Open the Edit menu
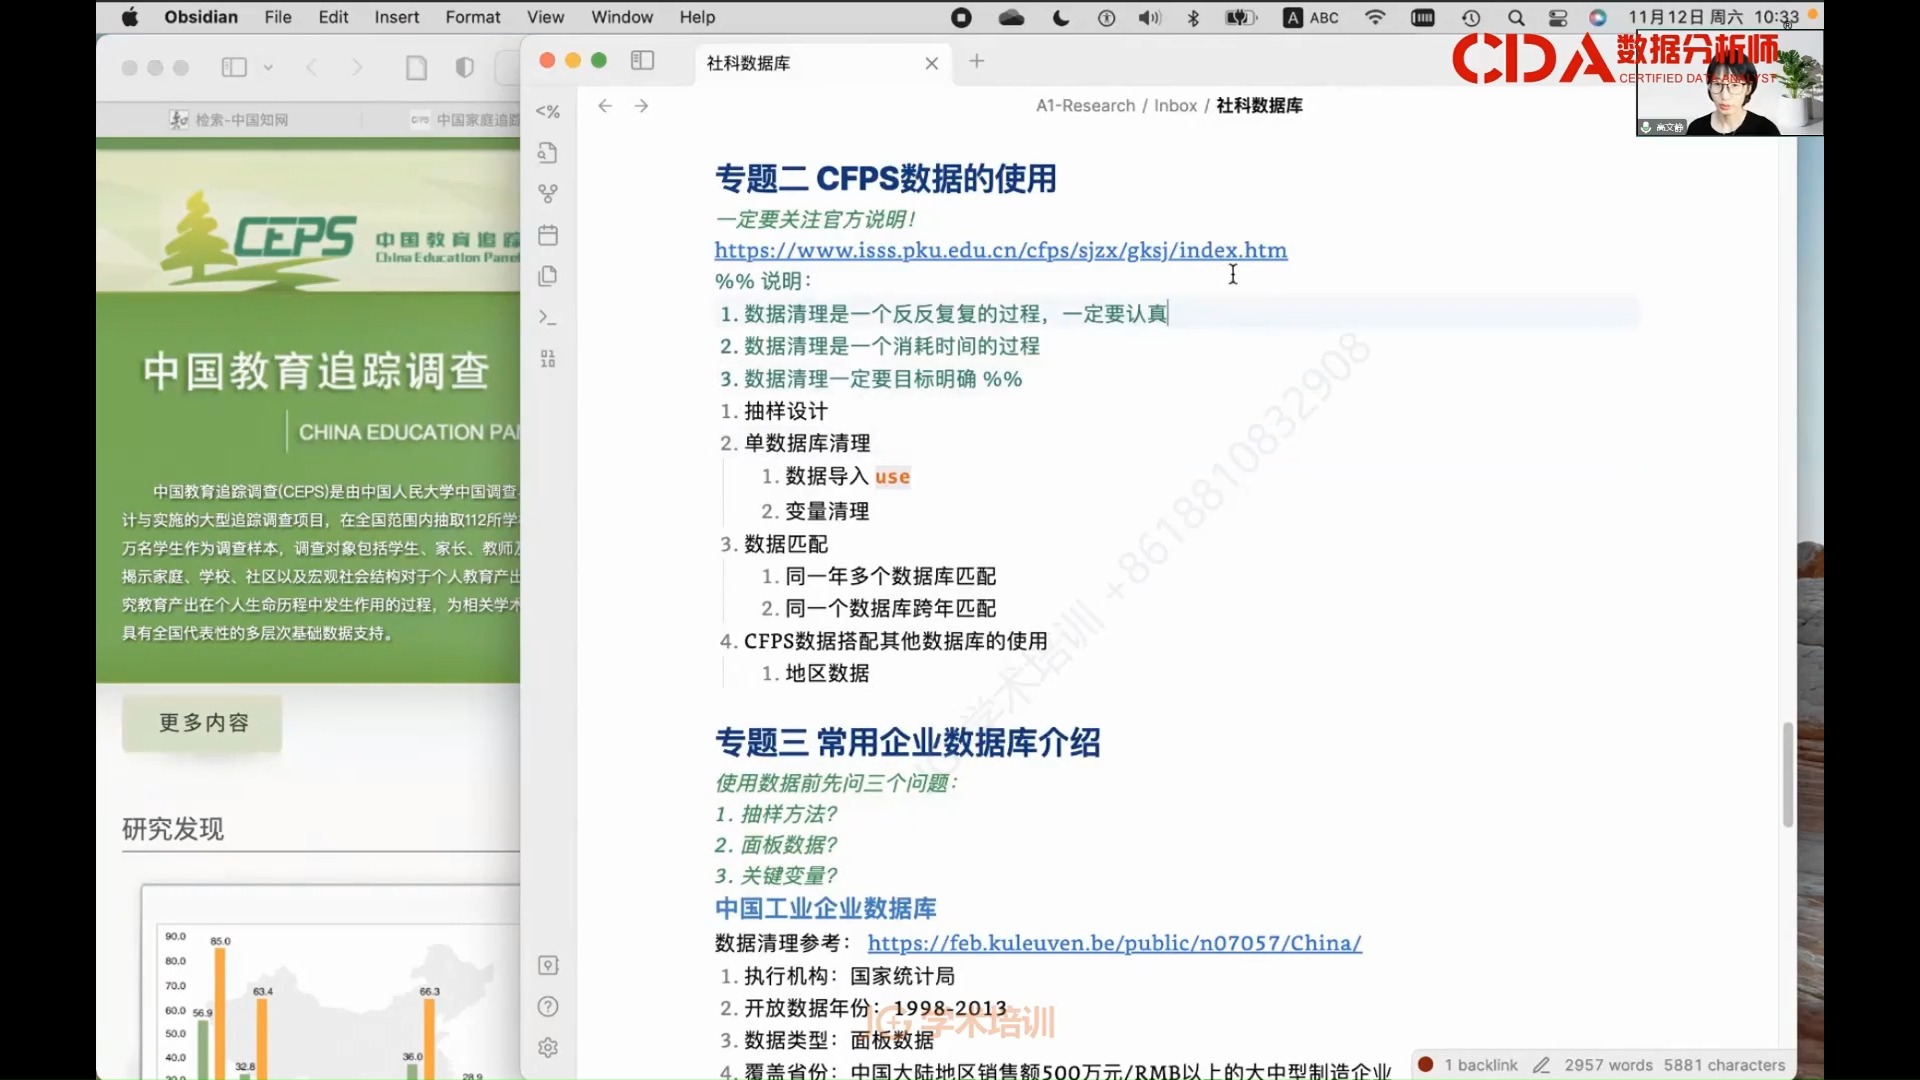This screenshot has height=1080, width=1920. [333, 17]
